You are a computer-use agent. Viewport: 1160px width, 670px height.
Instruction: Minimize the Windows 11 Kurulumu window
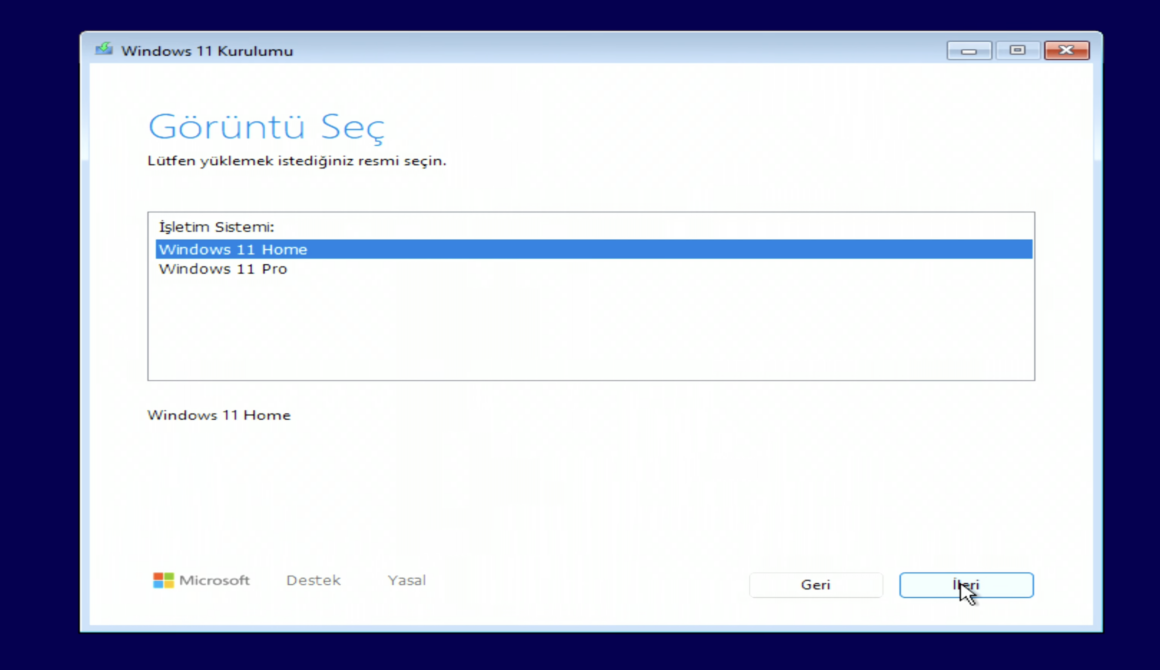[969, 50]
